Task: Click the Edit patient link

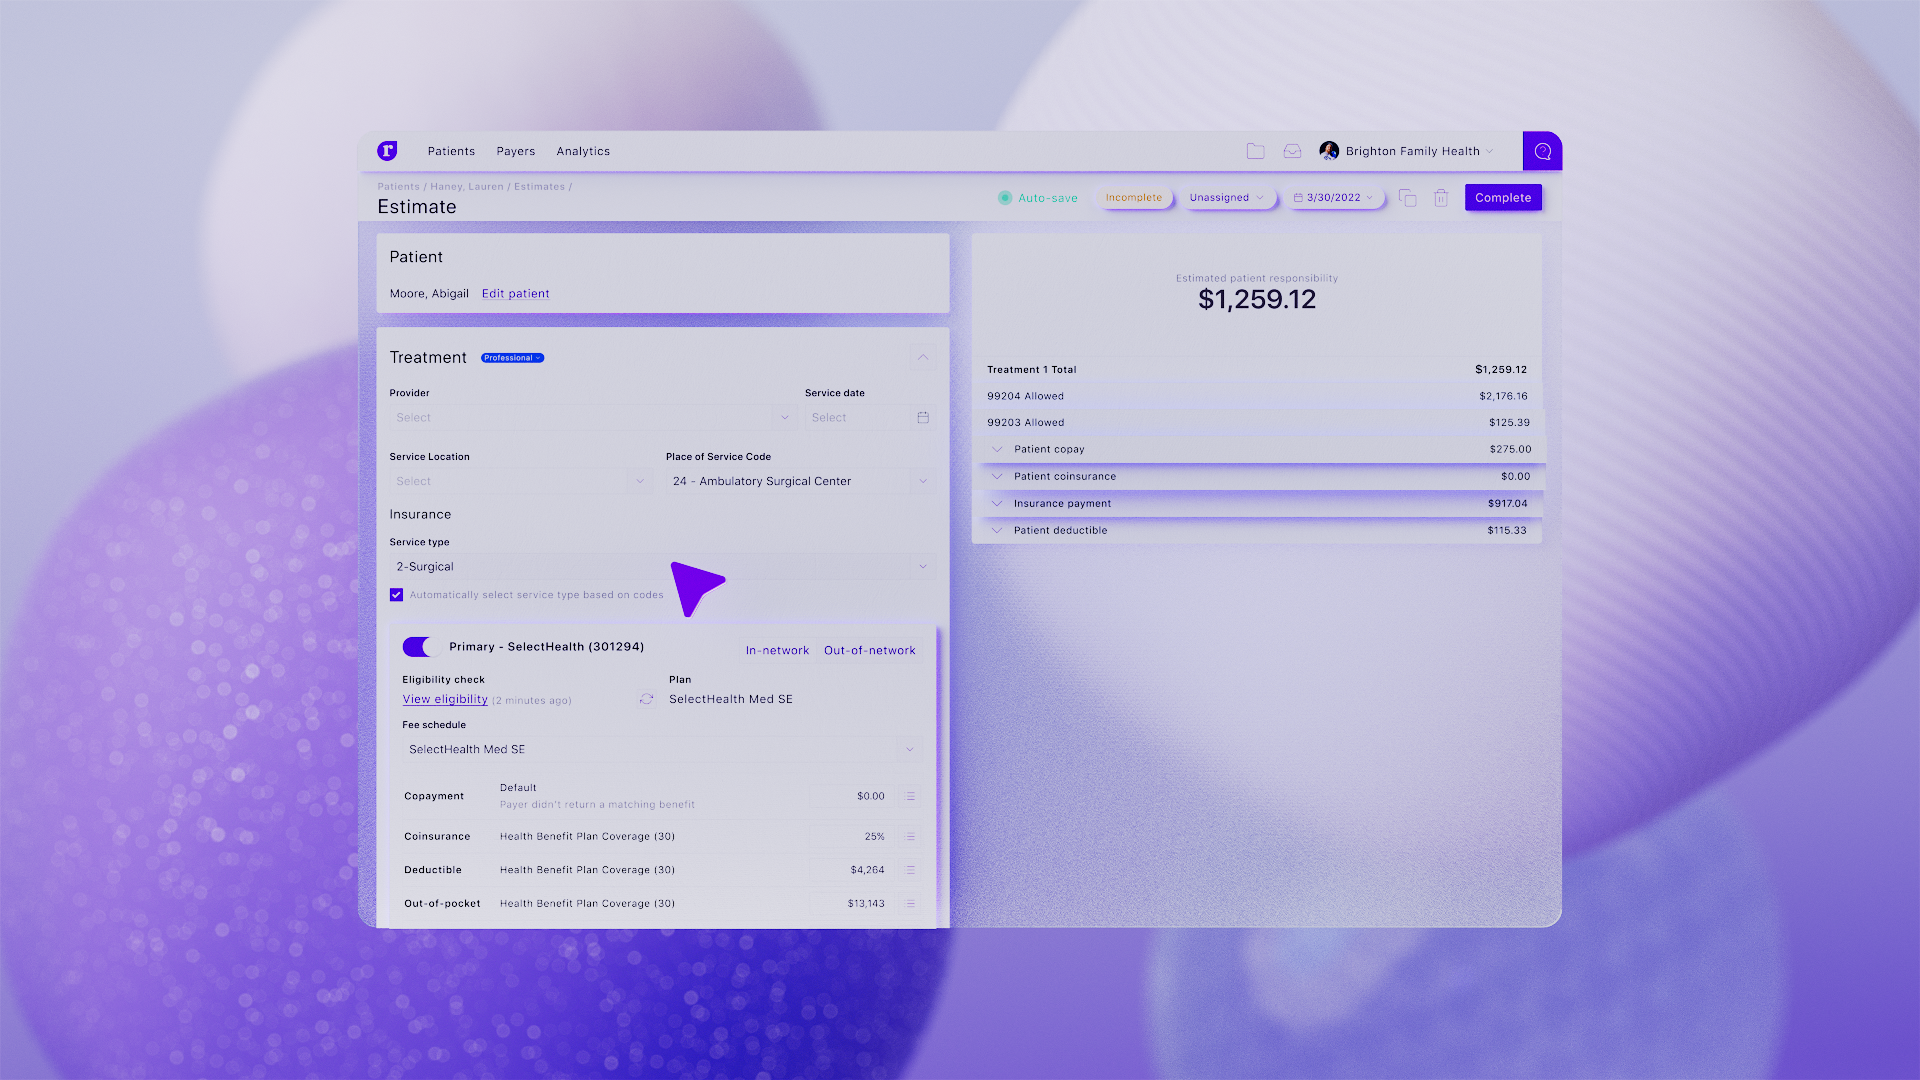Action: click(515, 294)
